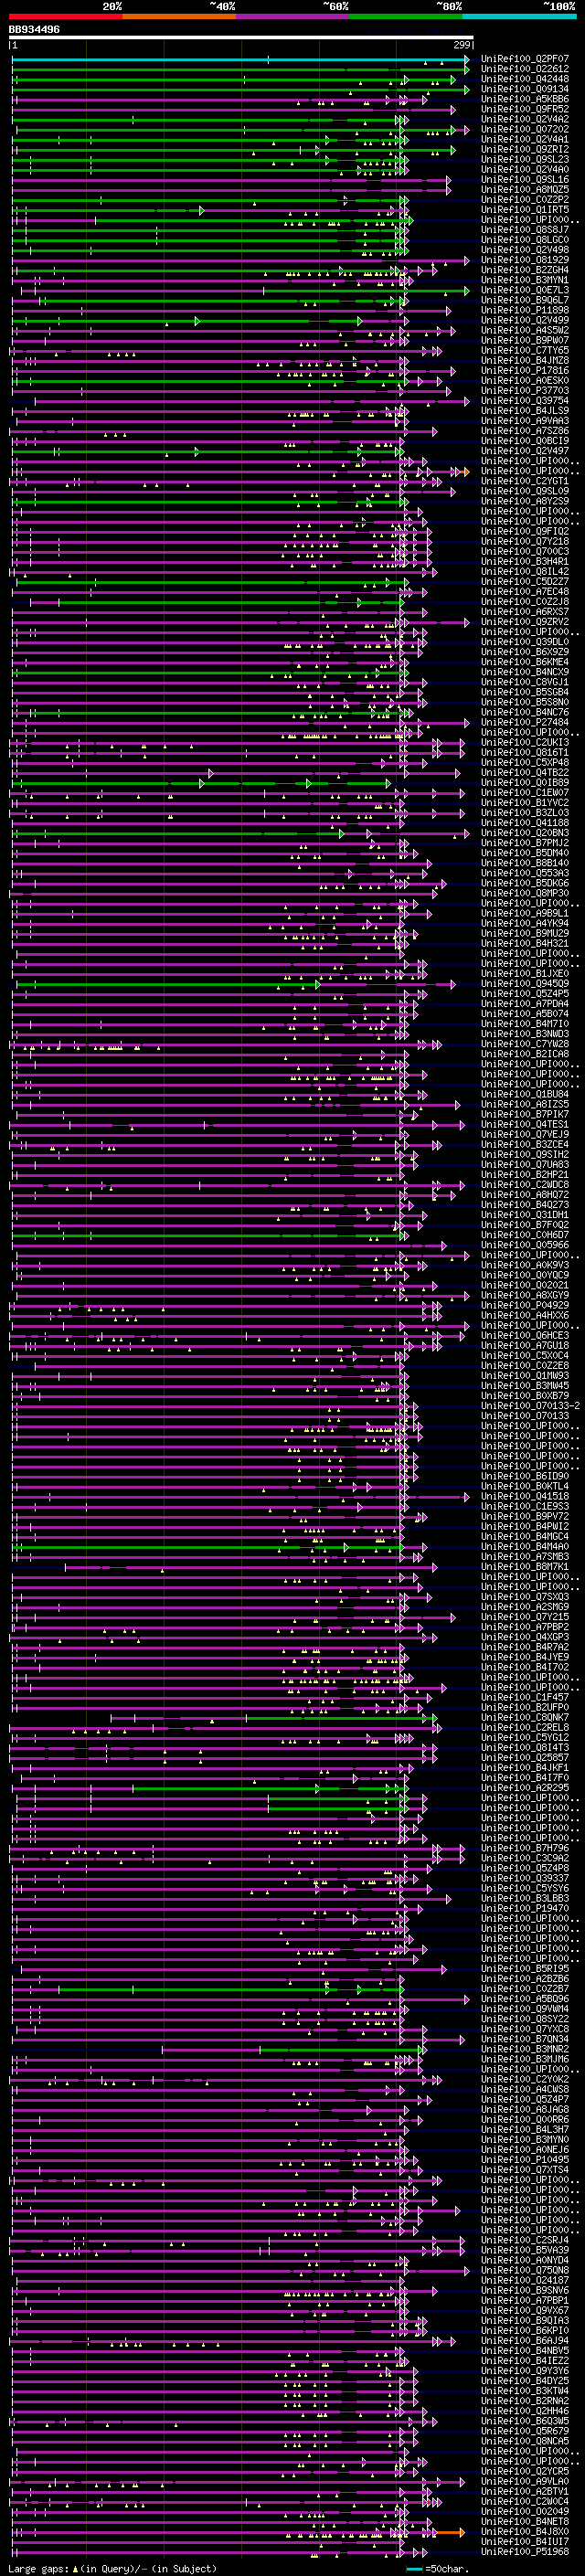The image size is (585, 2576).
Task: Click the green ~80% identity legend bar
Action: pos(406,16)
